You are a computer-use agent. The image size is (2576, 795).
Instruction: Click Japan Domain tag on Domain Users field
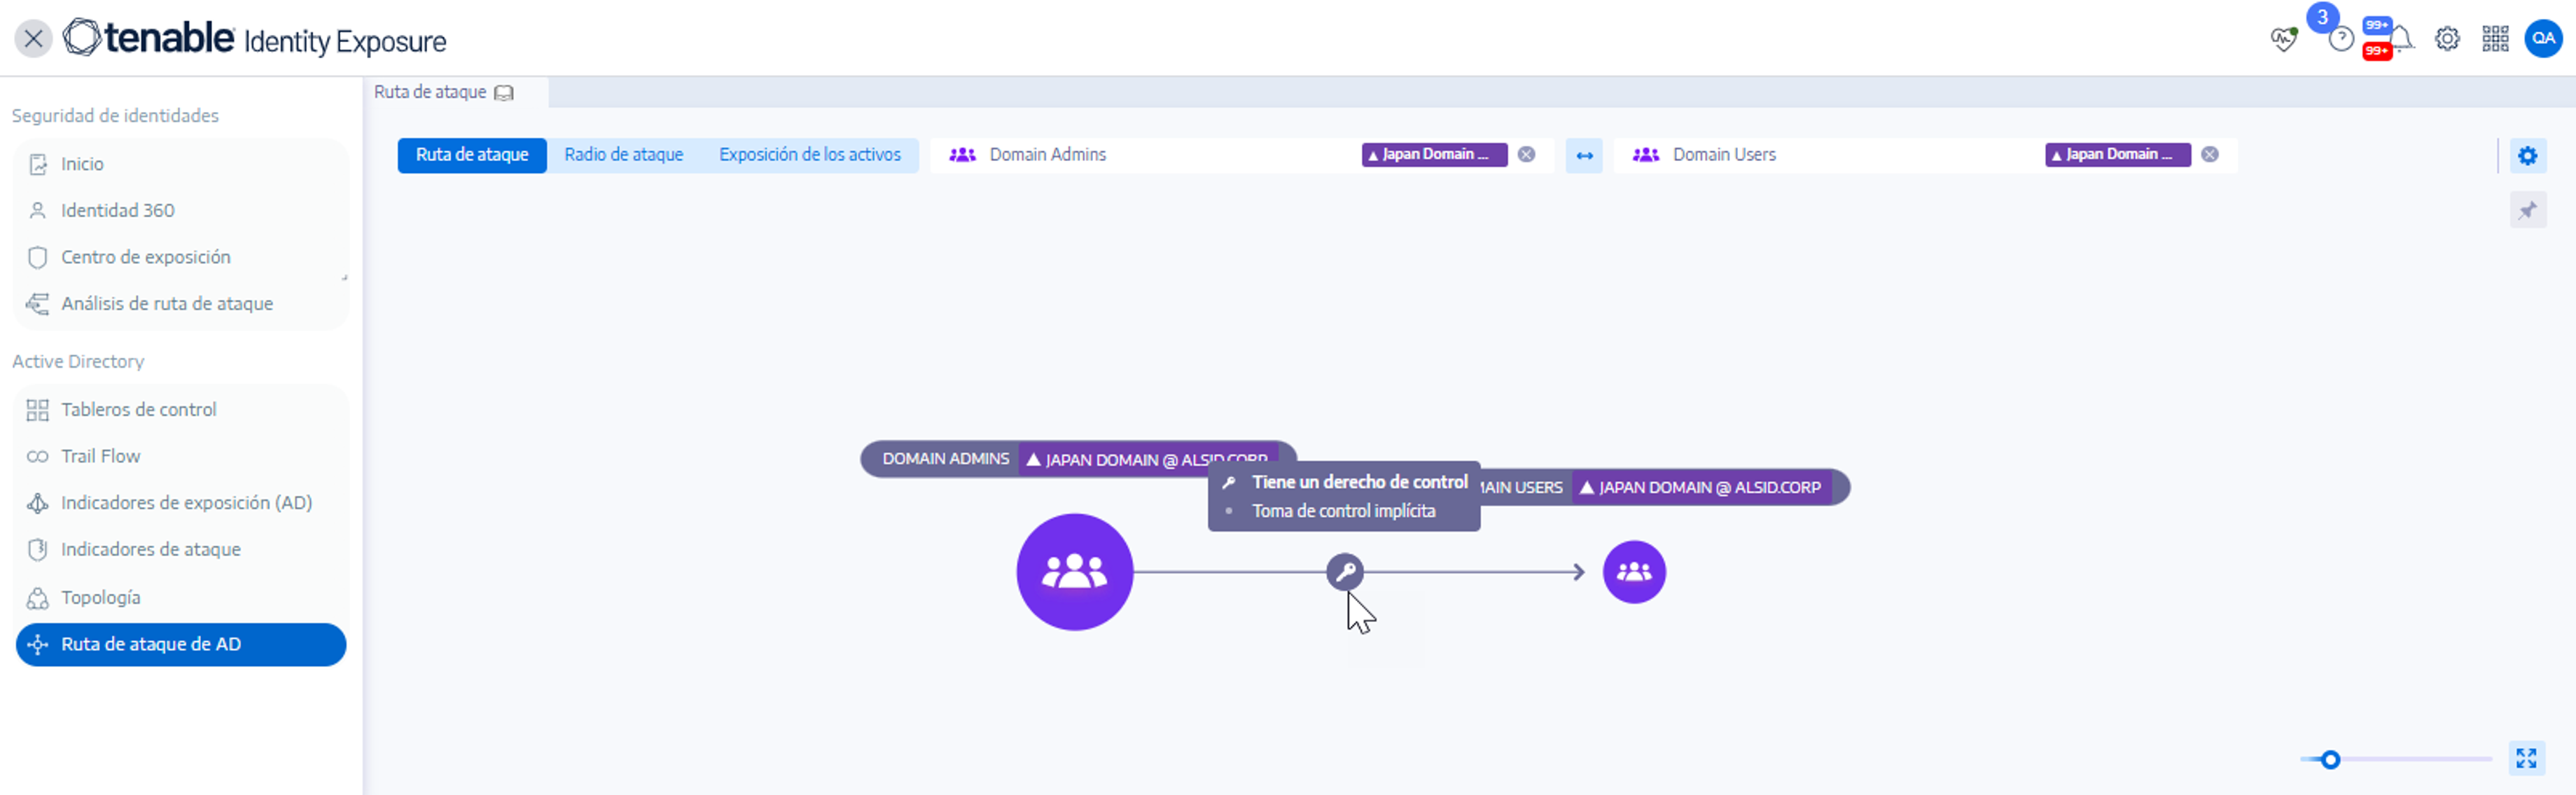click(2118, 155)
